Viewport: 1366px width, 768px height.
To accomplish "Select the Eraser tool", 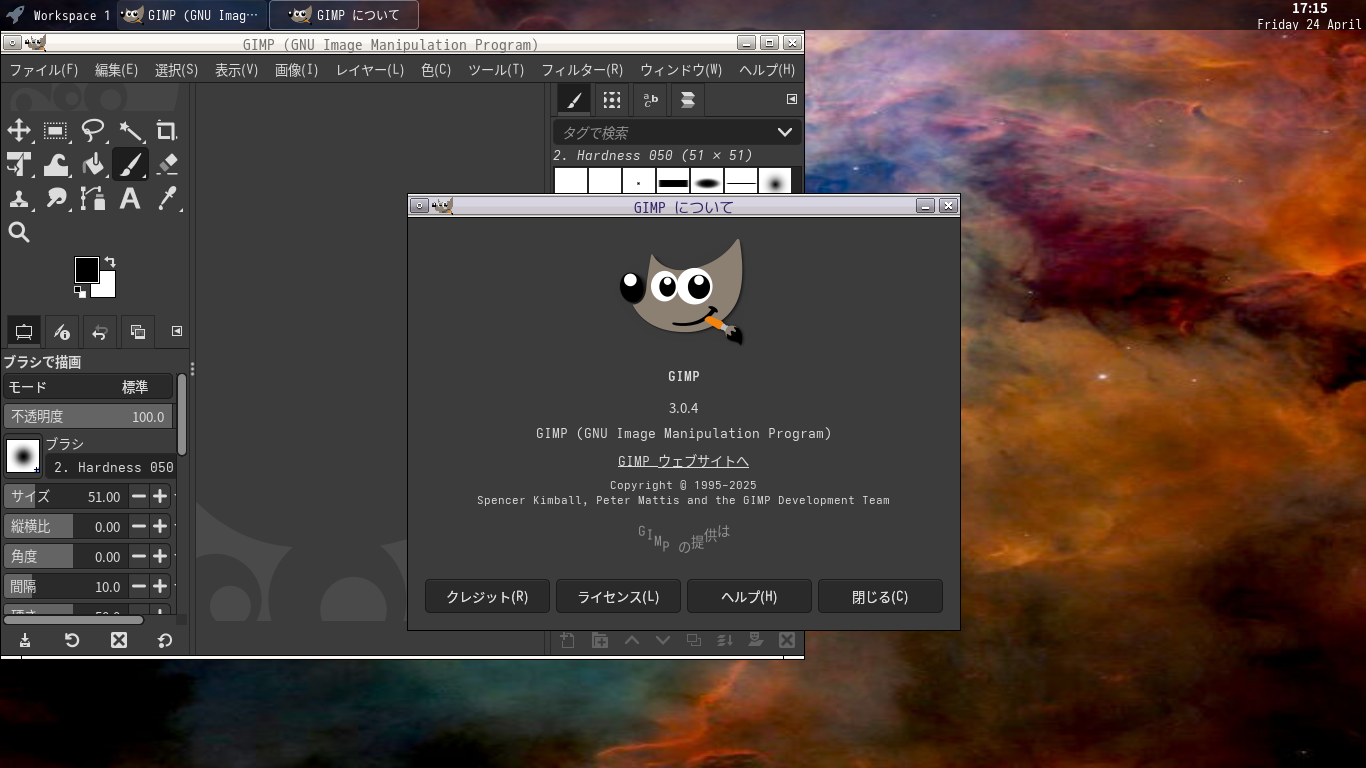I will (x=167, y=164).
